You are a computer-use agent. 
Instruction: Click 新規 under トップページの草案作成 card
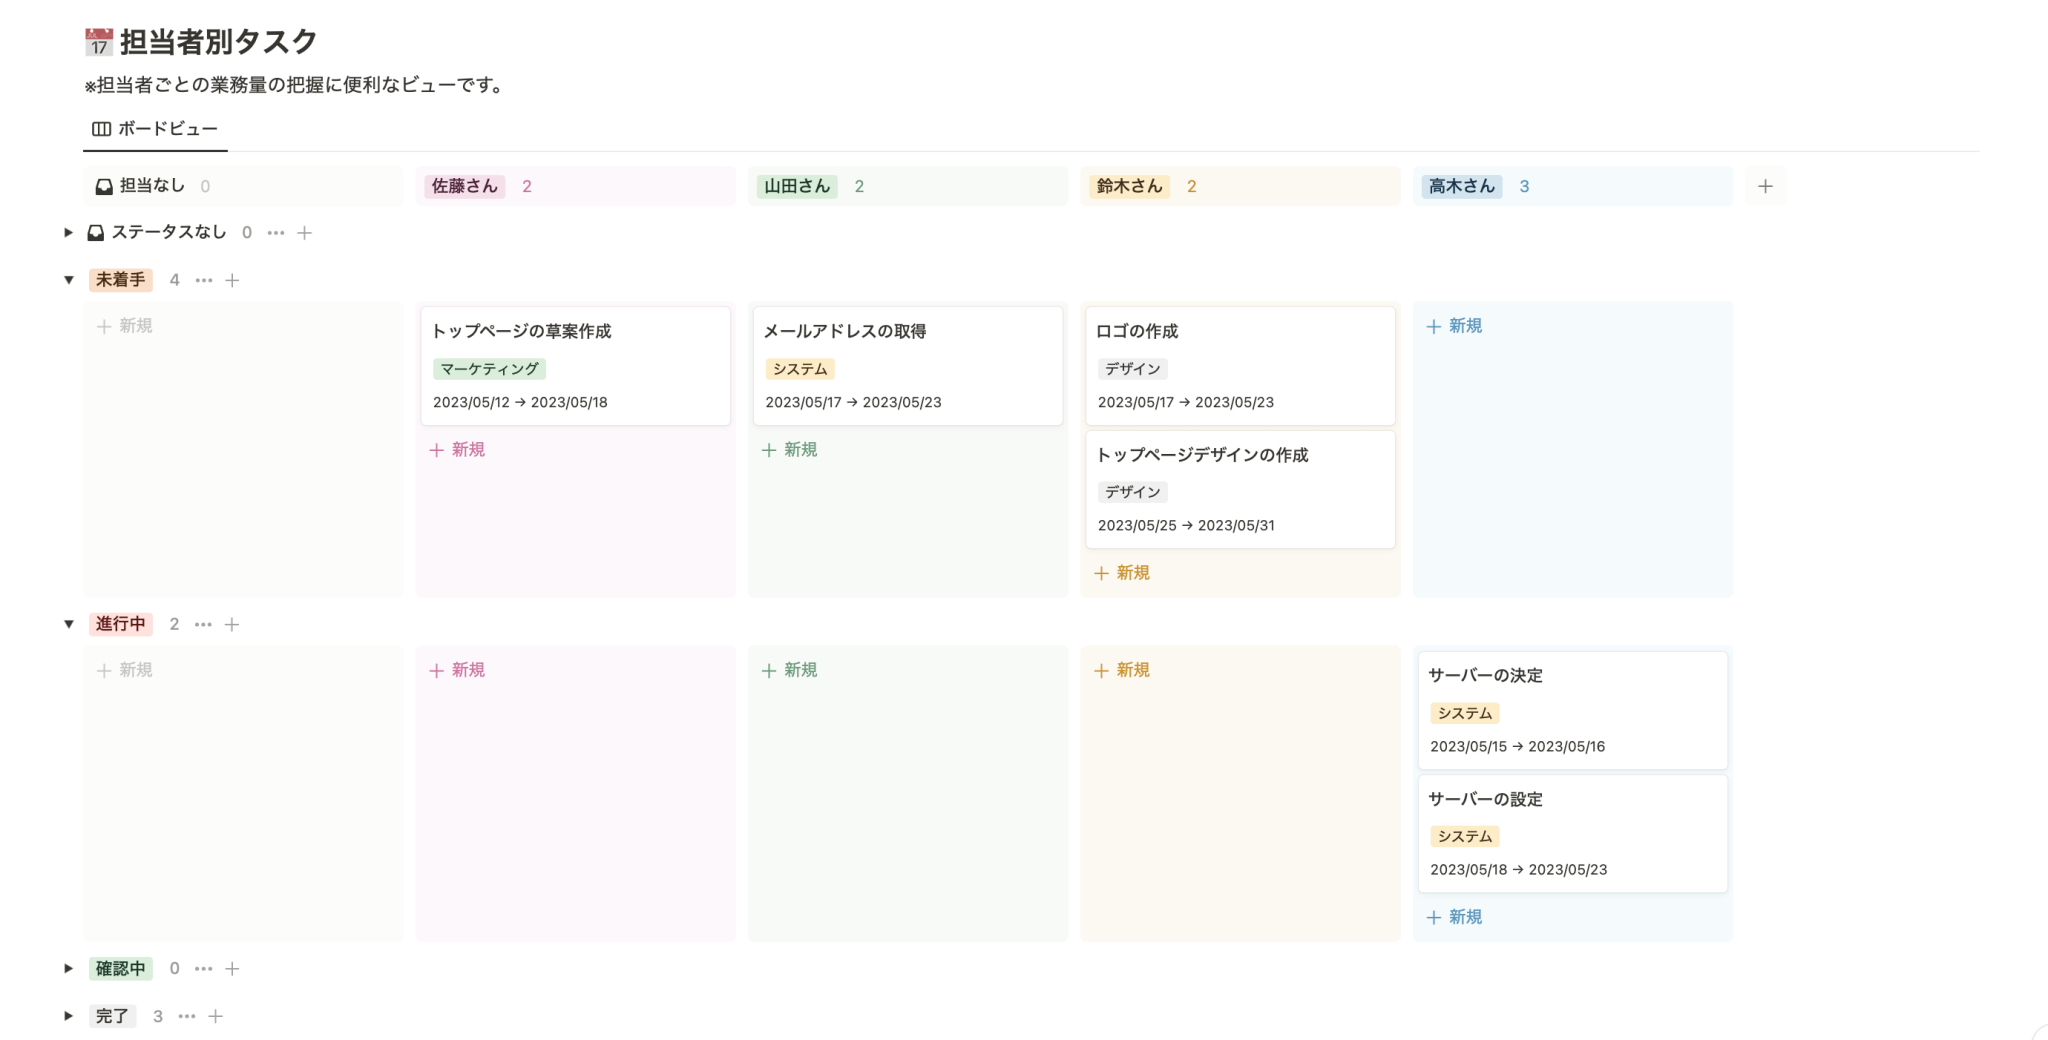tap(457, 450)
